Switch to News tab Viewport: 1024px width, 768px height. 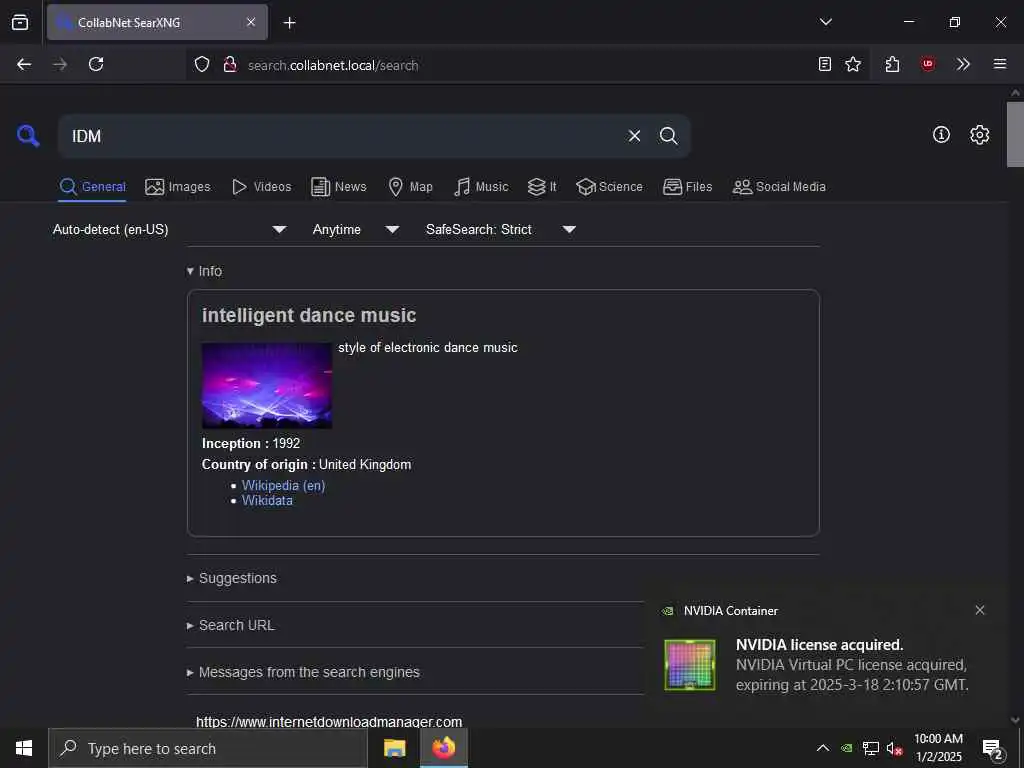339,187
